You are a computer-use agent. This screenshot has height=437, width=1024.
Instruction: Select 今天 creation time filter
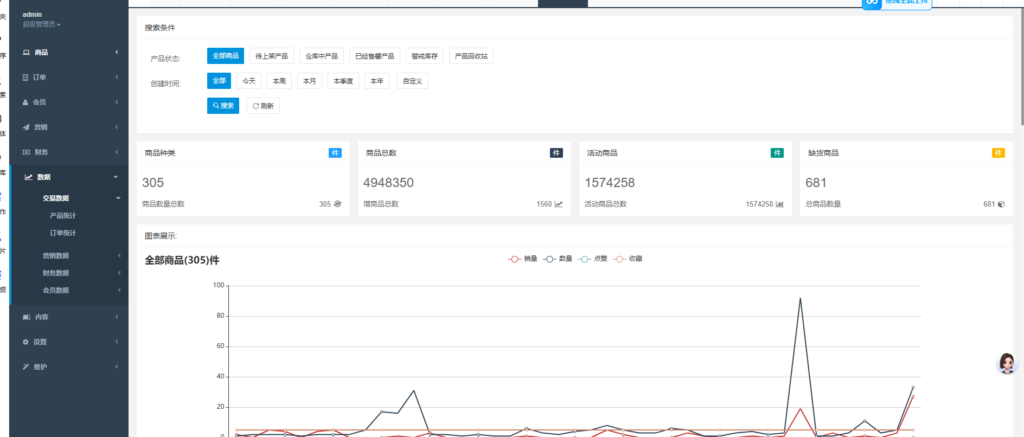249,81
